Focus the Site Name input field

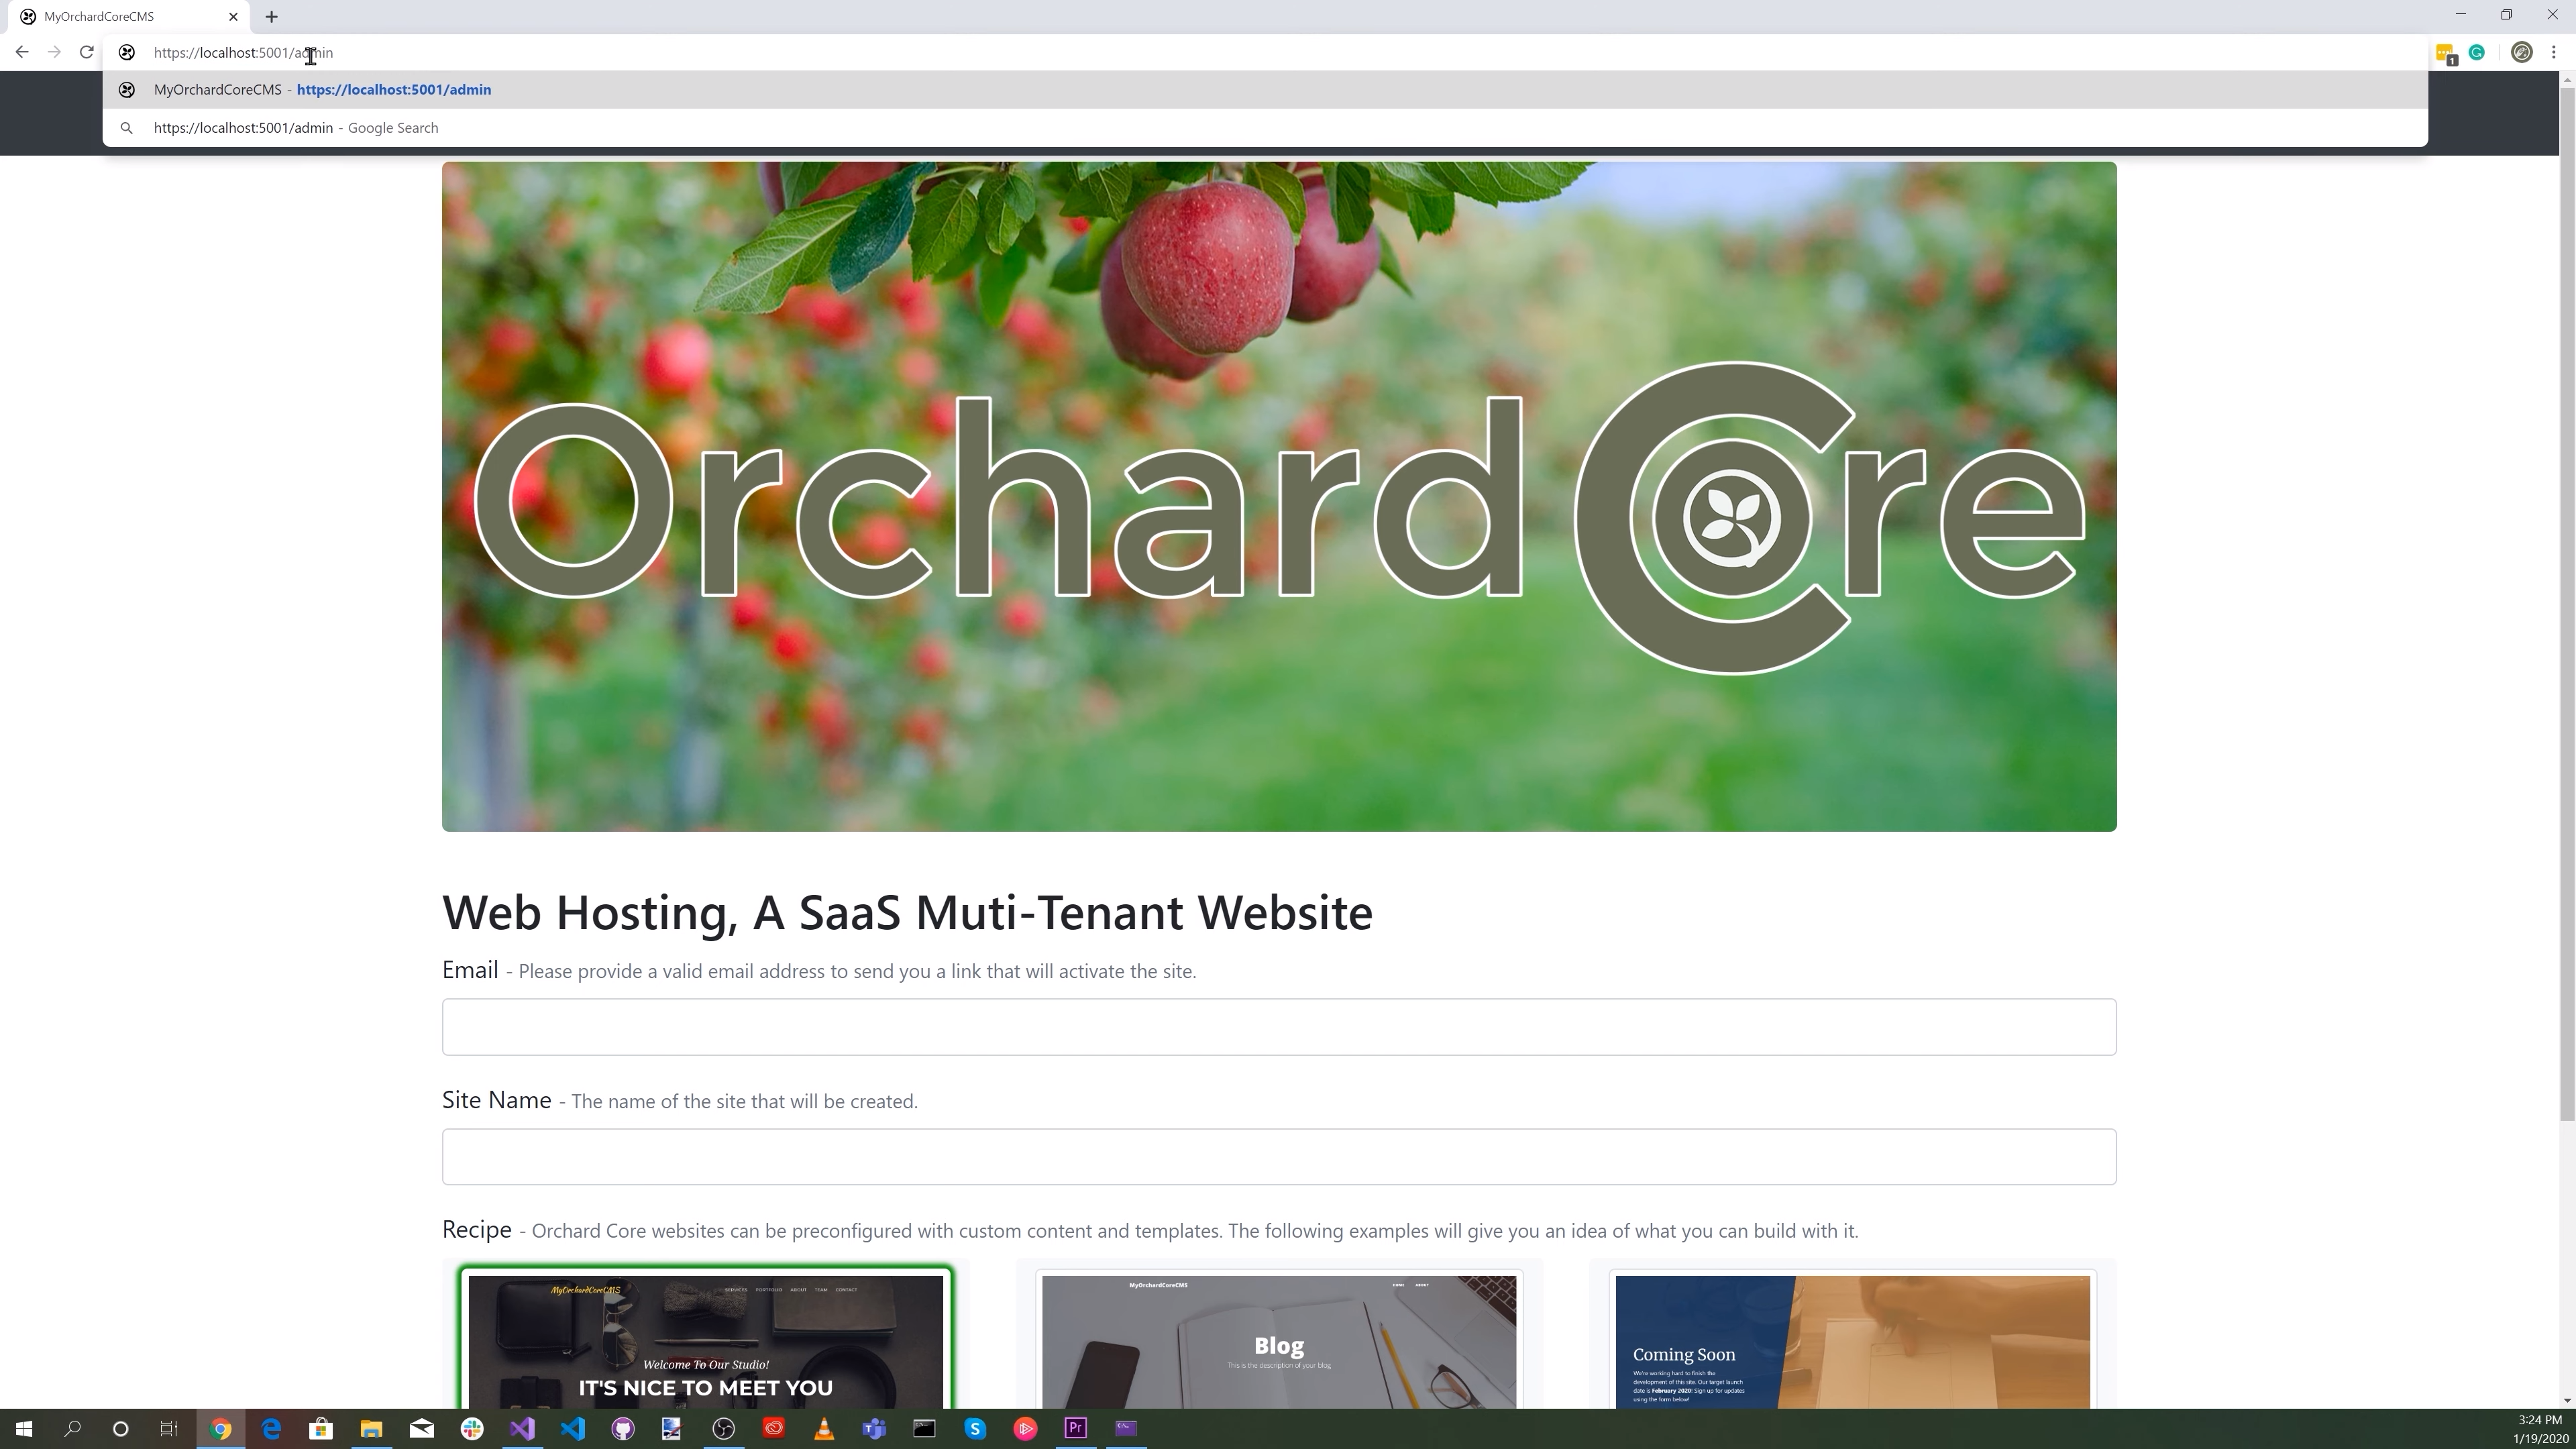(1279, 1156)
